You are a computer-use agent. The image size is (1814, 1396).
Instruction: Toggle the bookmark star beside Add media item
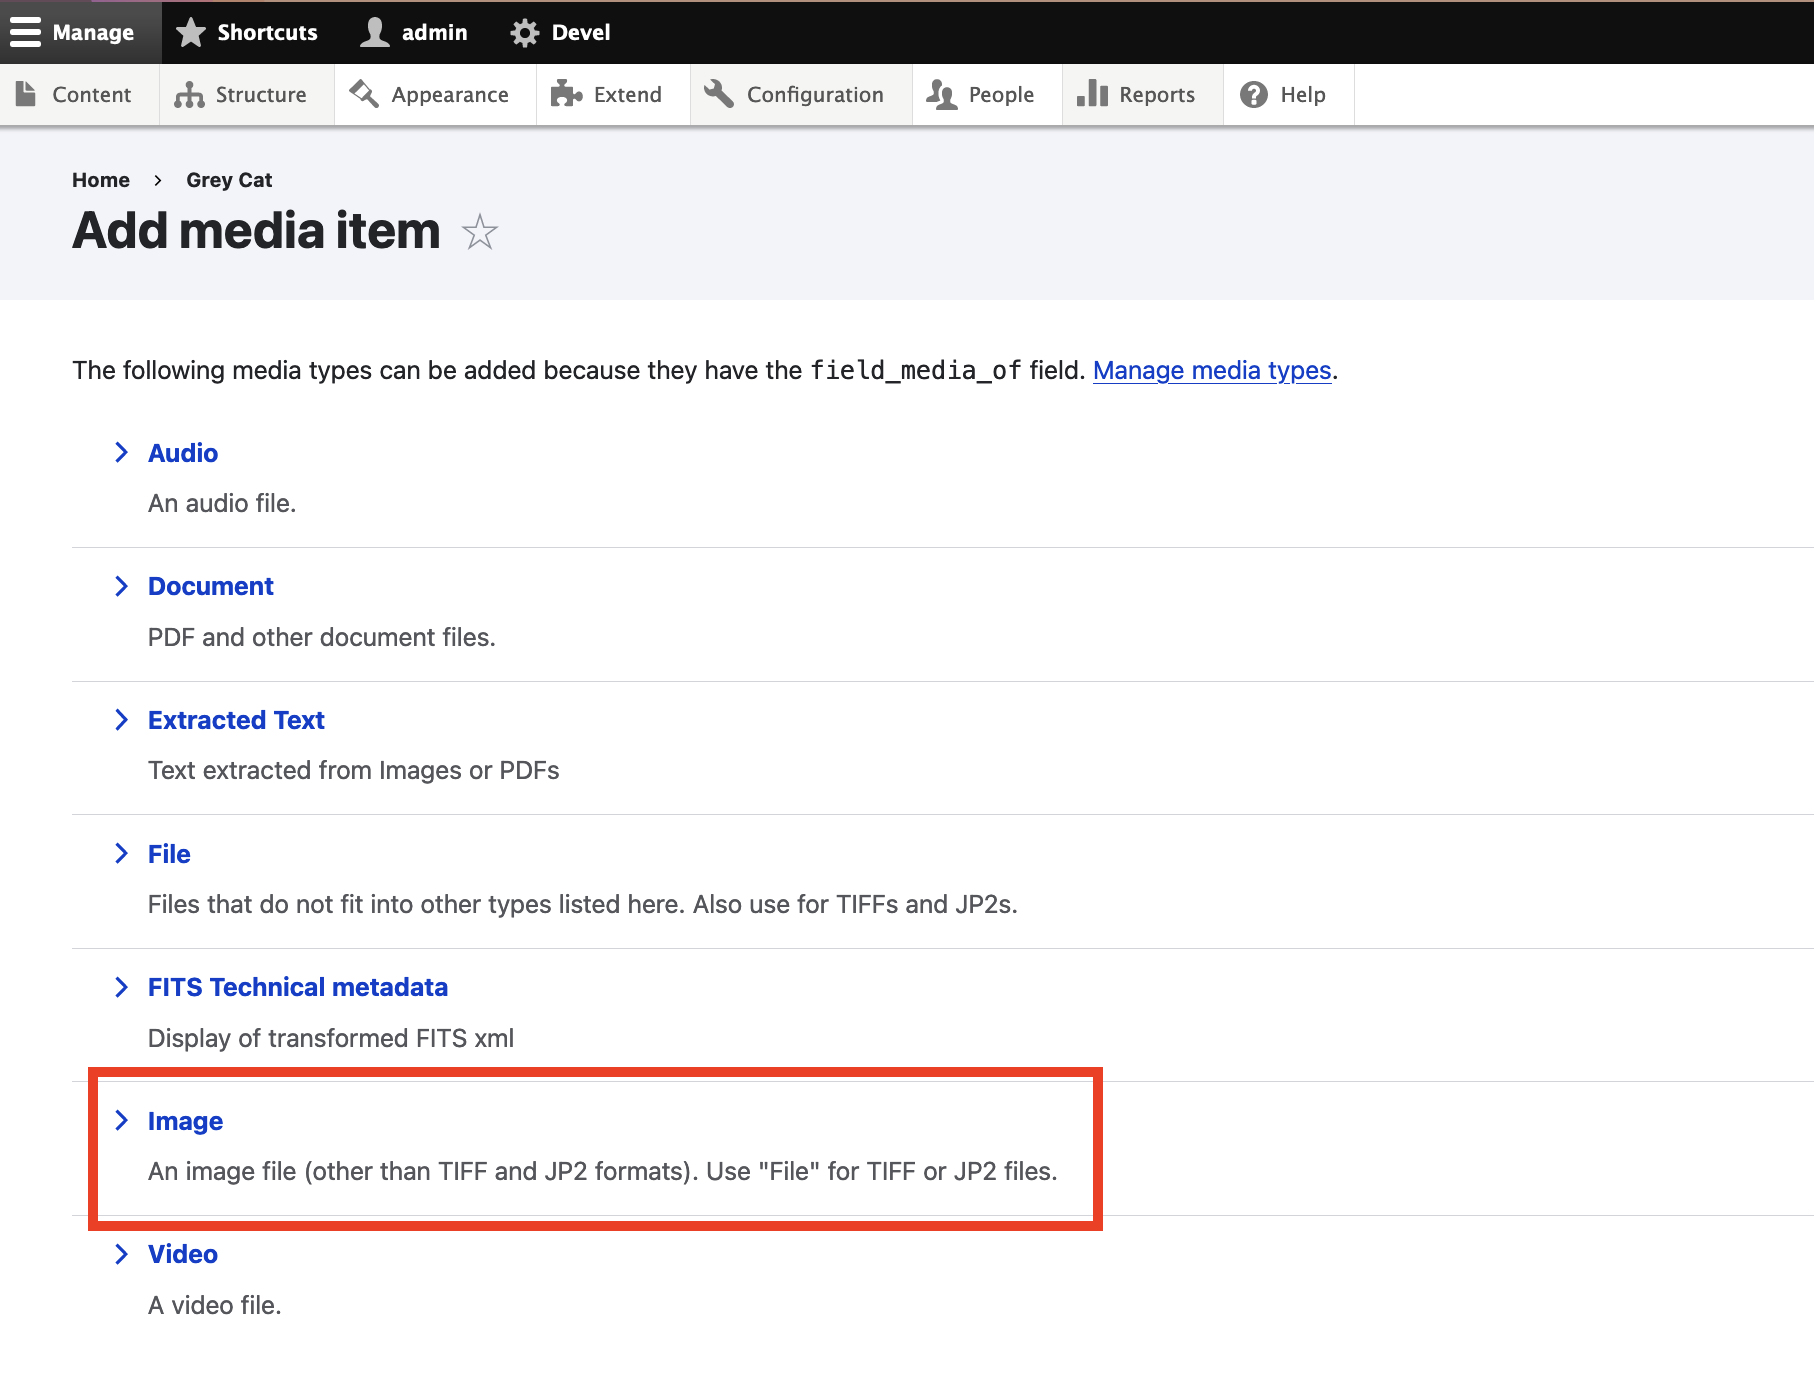(x=479, y=232)
